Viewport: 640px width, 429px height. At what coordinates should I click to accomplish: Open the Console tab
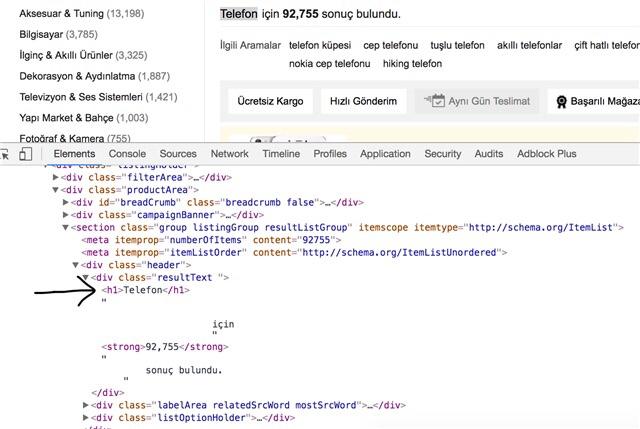(x=127, y=154)
